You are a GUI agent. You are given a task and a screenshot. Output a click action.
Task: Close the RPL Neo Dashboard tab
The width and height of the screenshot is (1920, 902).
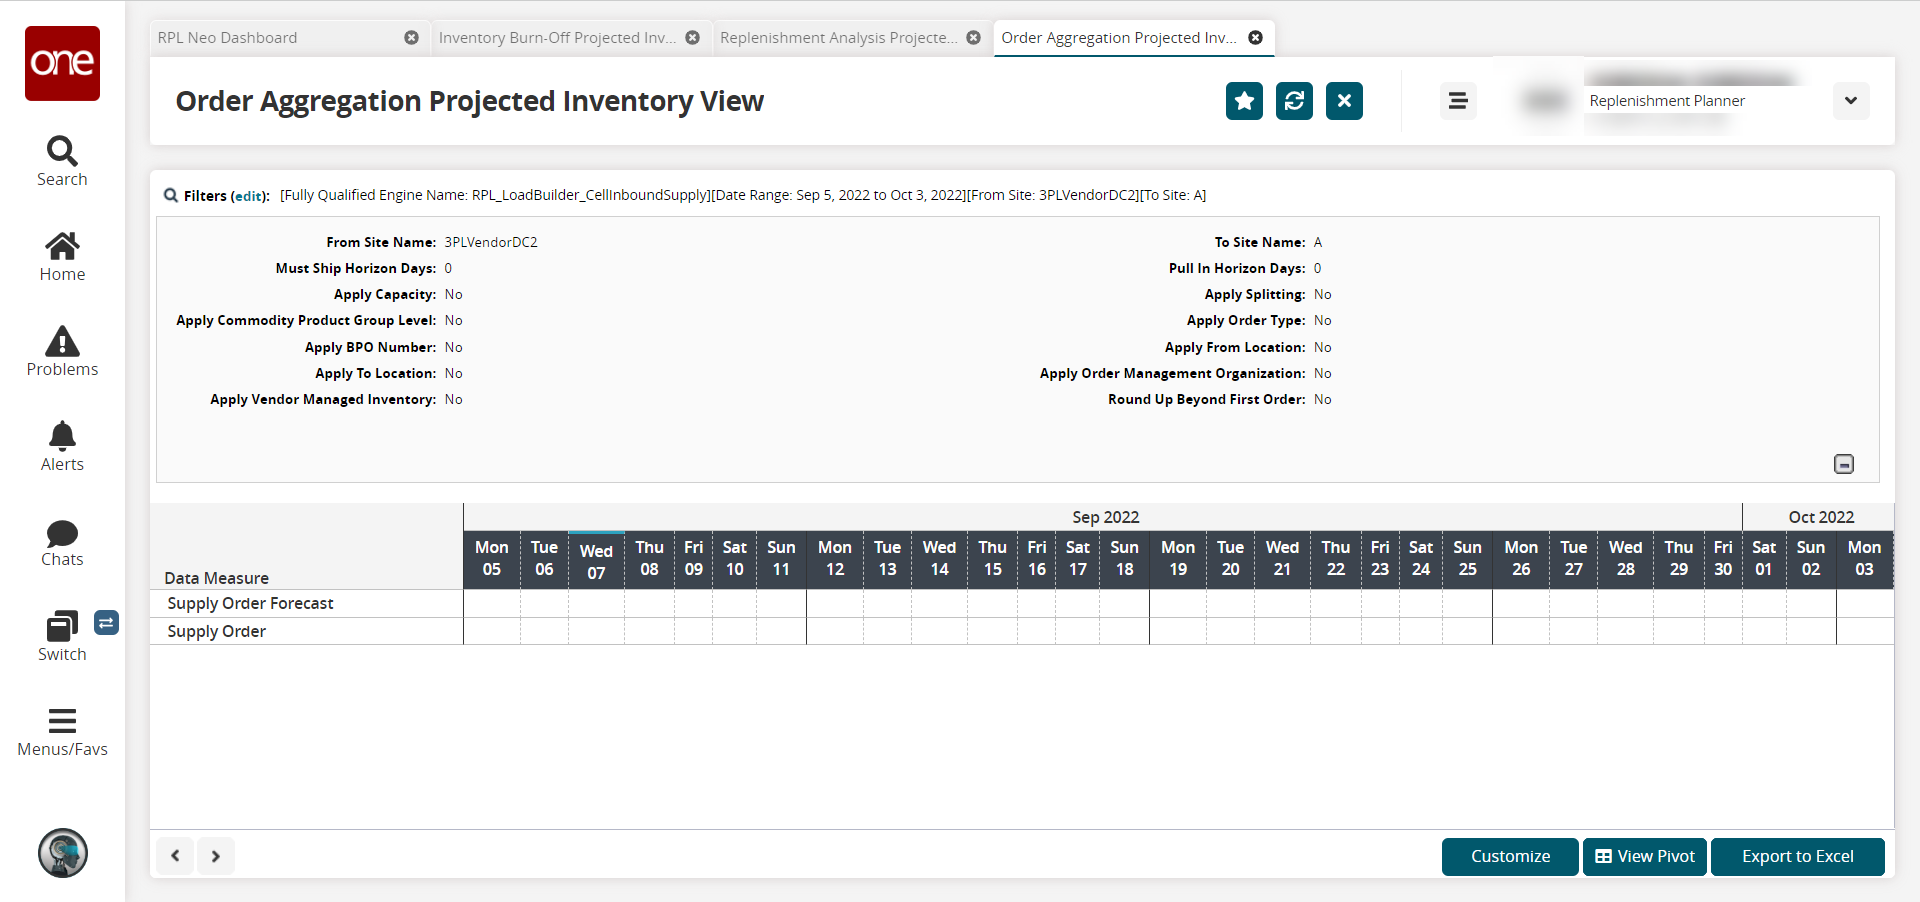411,38
